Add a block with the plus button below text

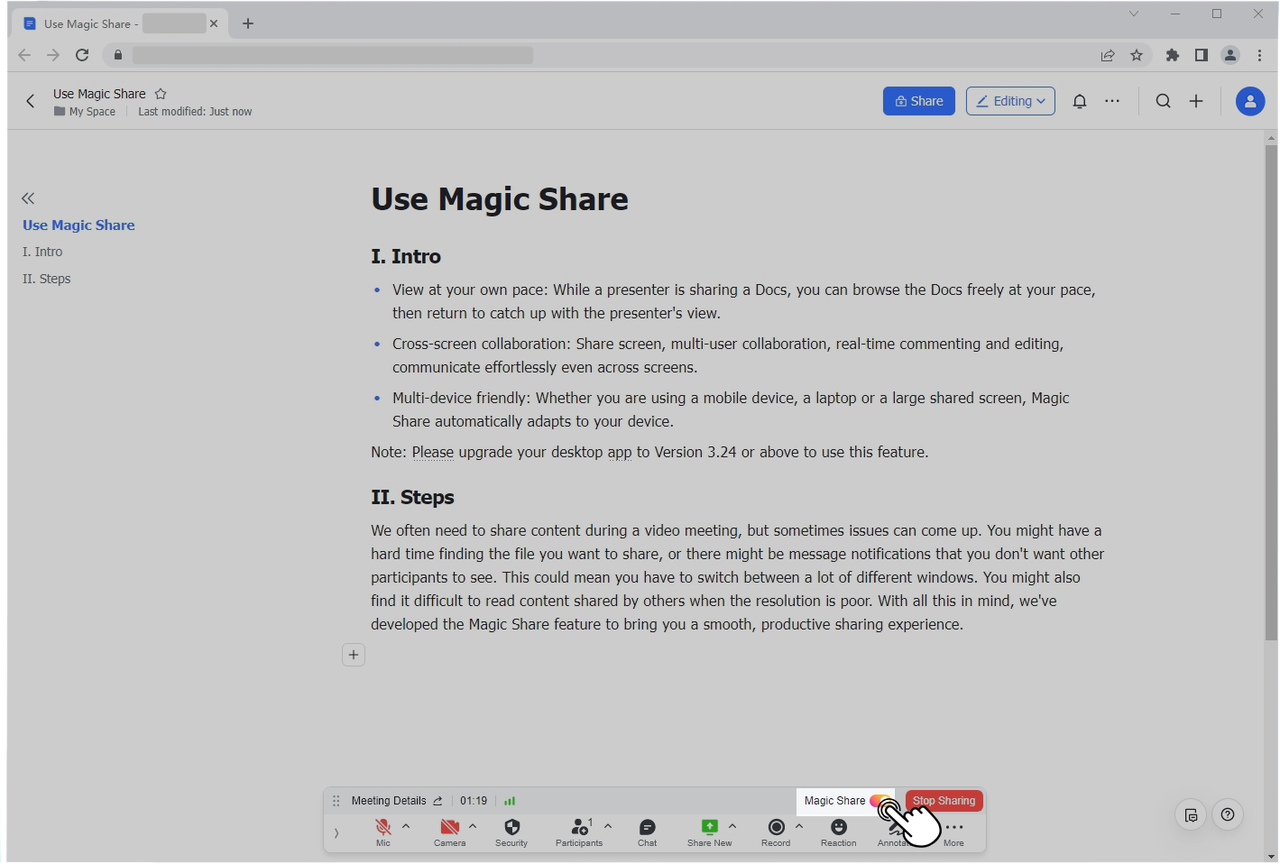(353, 655)
